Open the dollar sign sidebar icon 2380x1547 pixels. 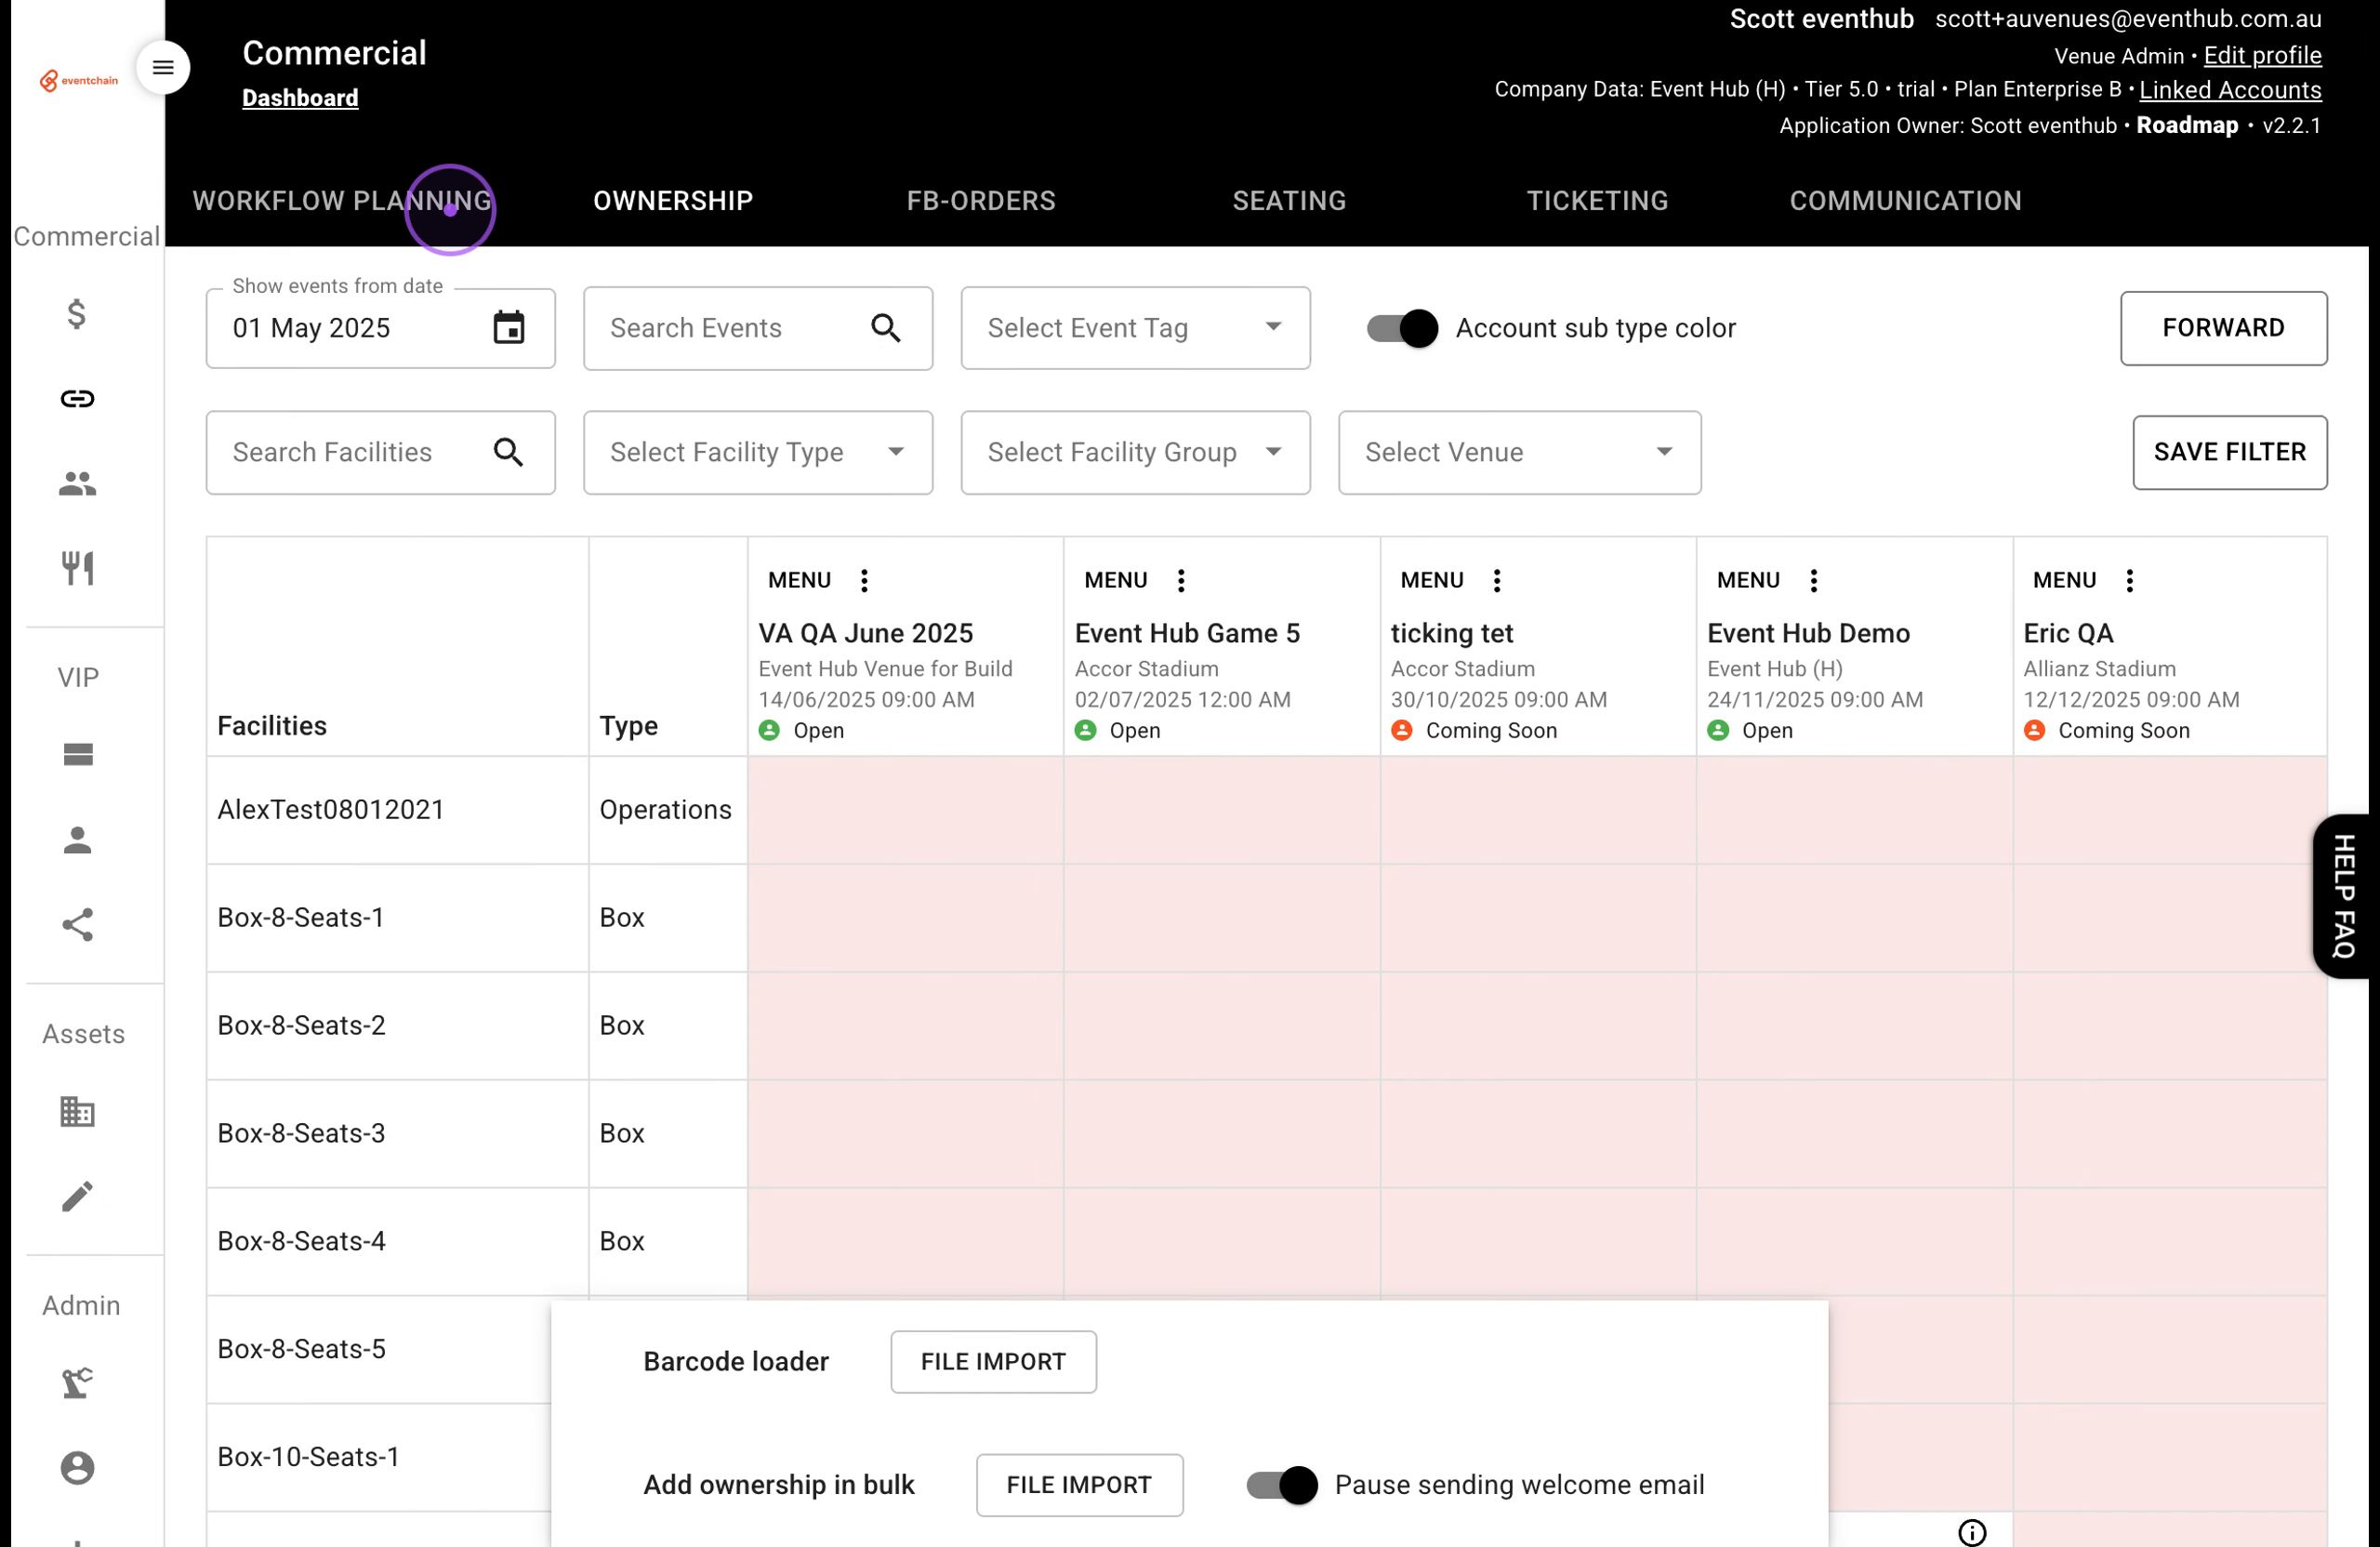(77, 314)
